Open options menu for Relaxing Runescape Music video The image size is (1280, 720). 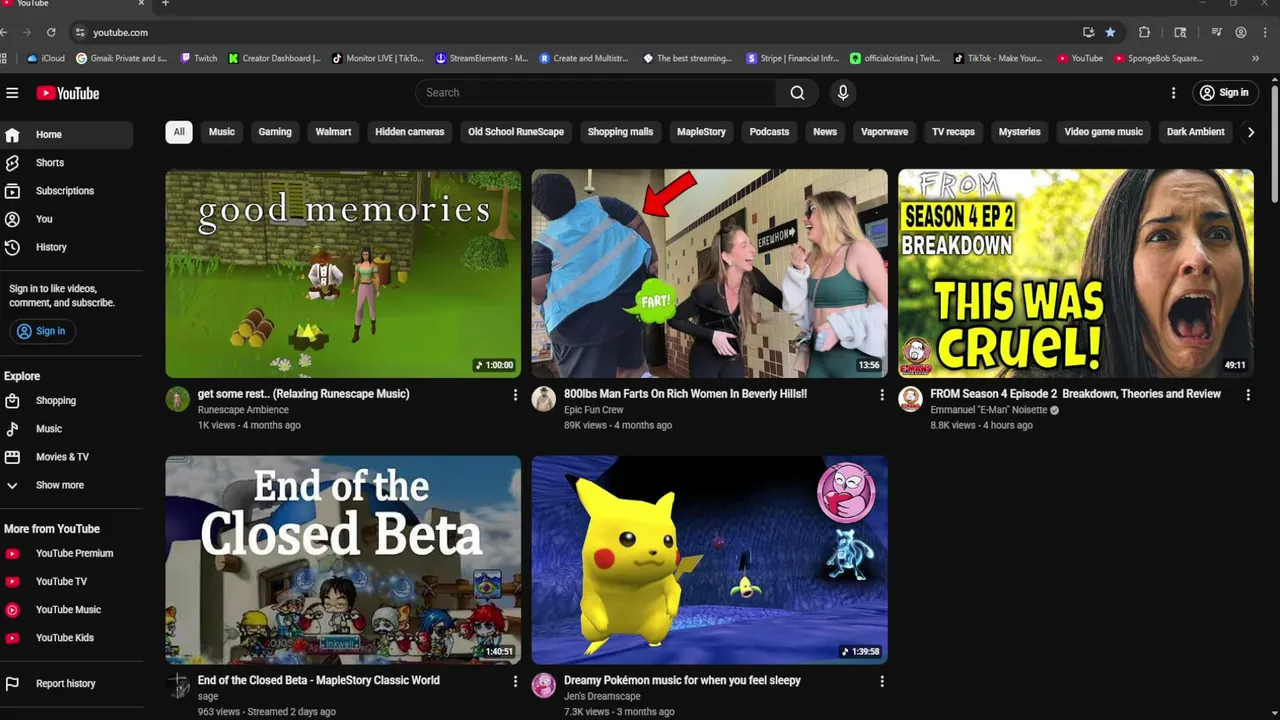tap(515, 395)
